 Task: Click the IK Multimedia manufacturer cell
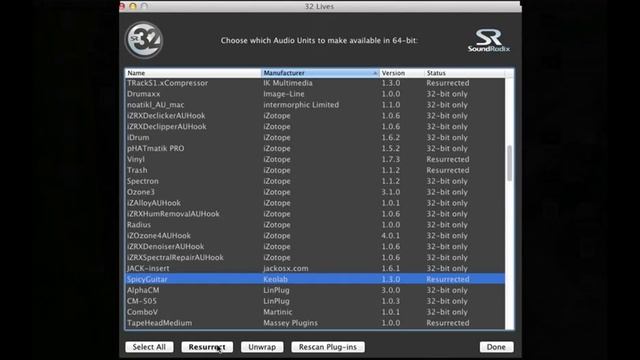(288, 83)
